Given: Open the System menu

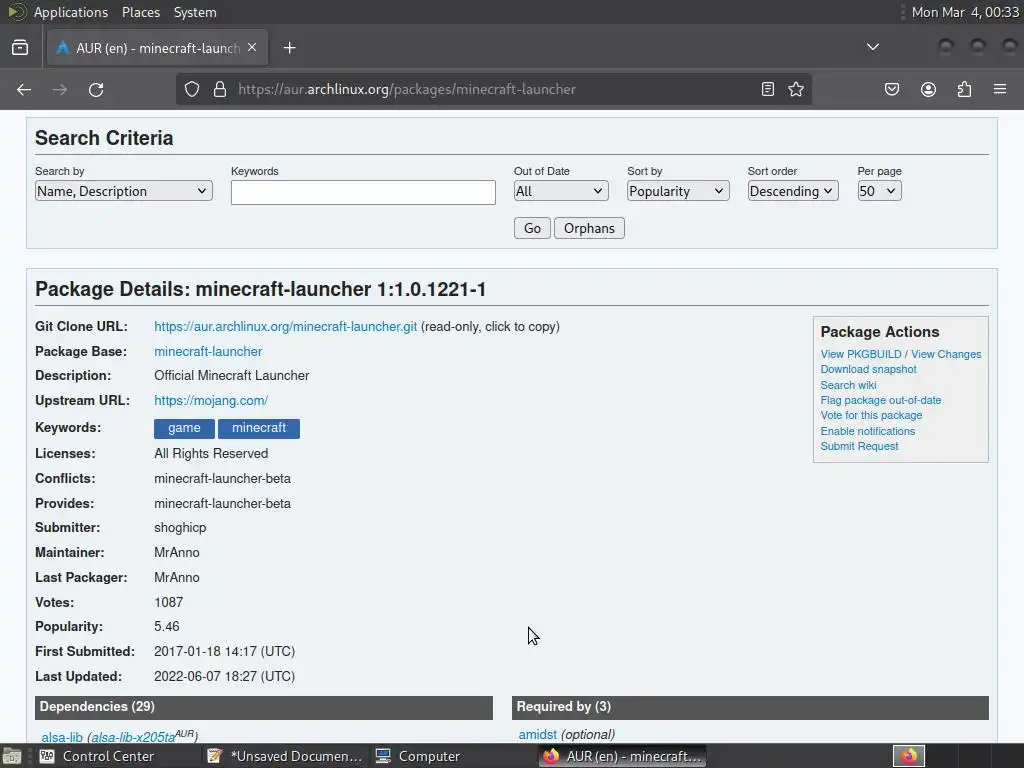Looking at the screenshot, I should point(195,12).
